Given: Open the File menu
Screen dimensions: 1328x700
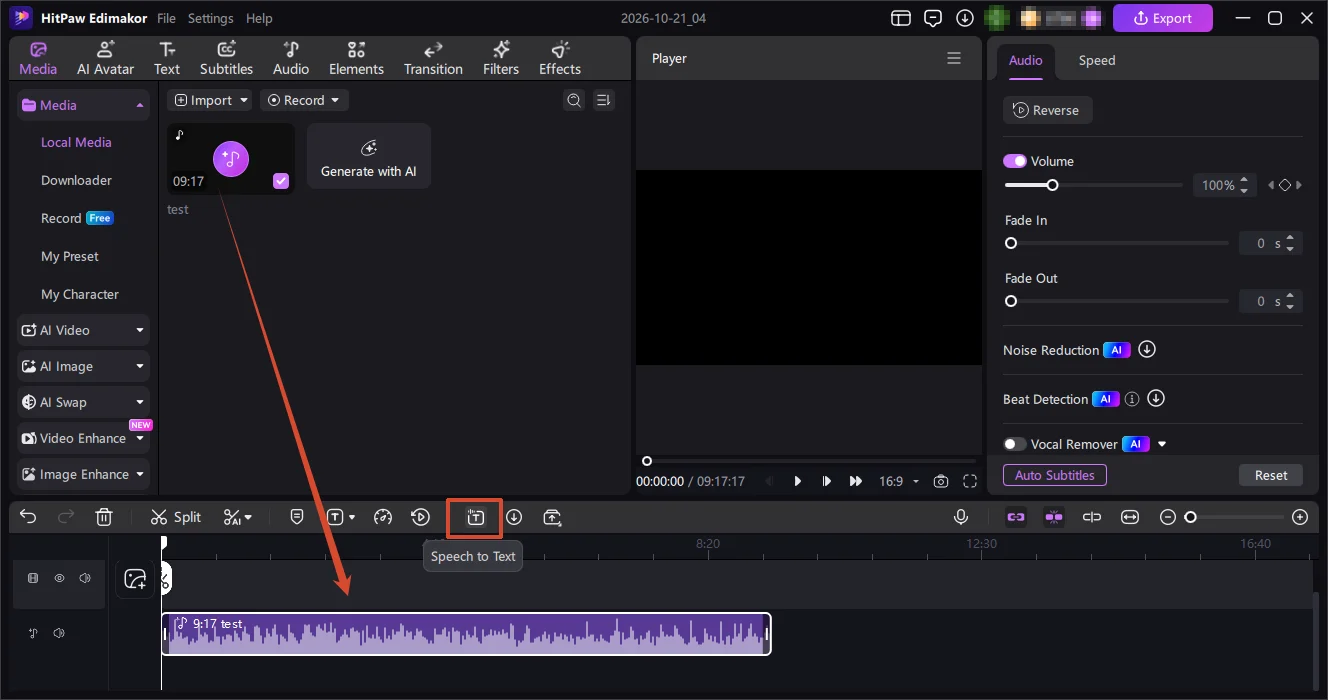Looking at the screenshot, I should 166,18.
